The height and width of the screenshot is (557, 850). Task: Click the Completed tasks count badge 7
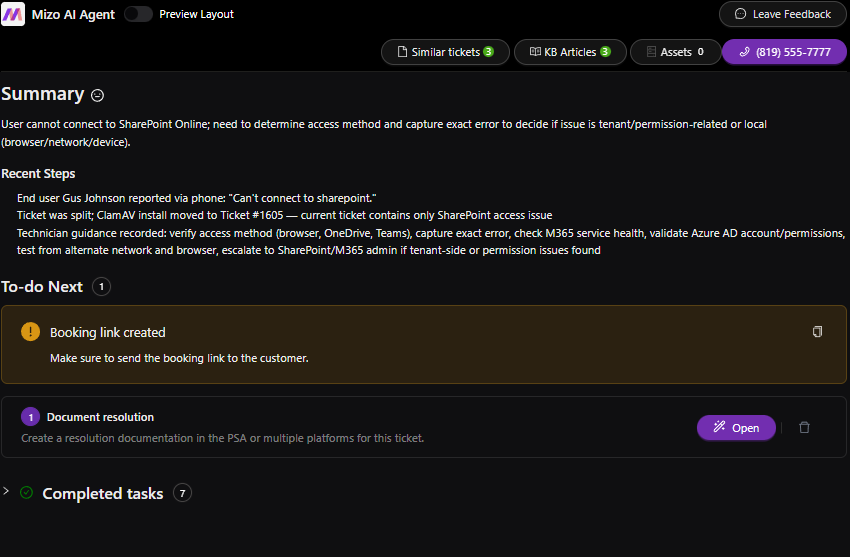(181, 493)
